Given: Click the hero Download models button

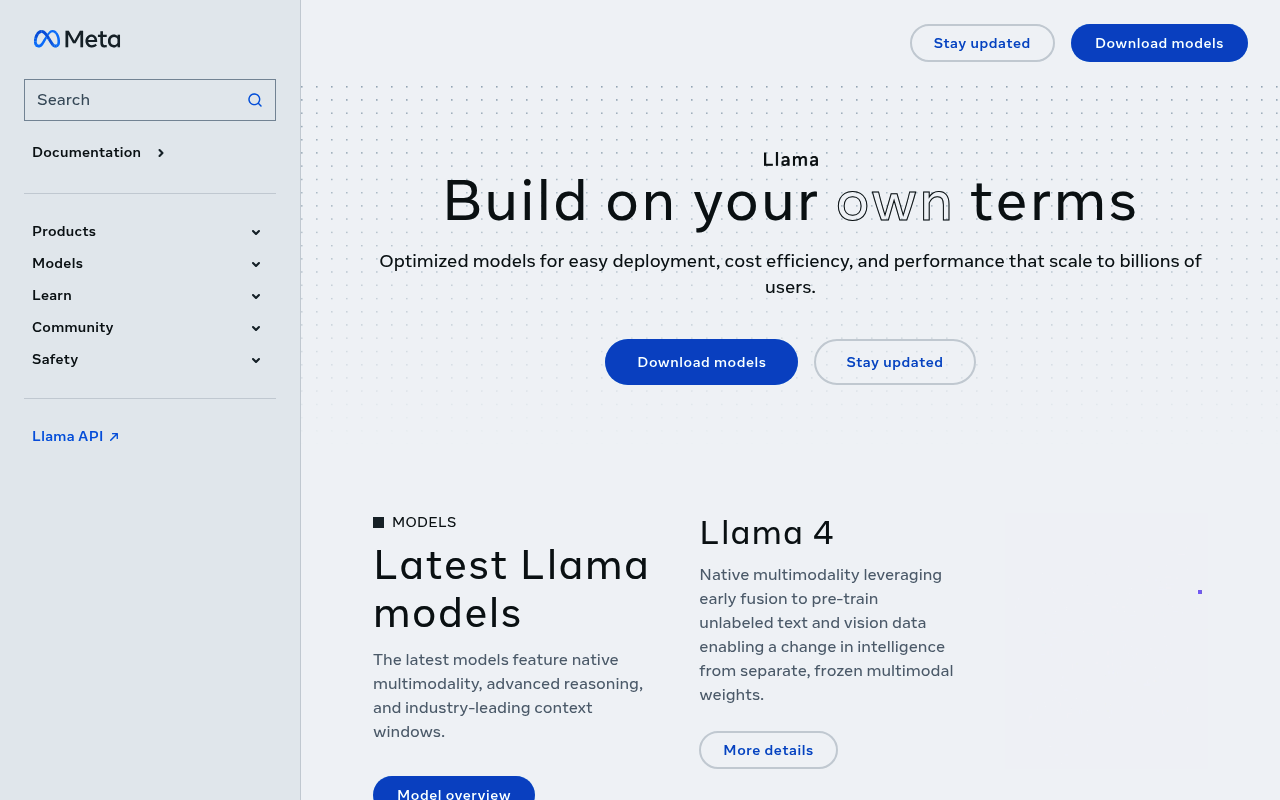Looking at the screenshot, I should click(x=701, y=362).
